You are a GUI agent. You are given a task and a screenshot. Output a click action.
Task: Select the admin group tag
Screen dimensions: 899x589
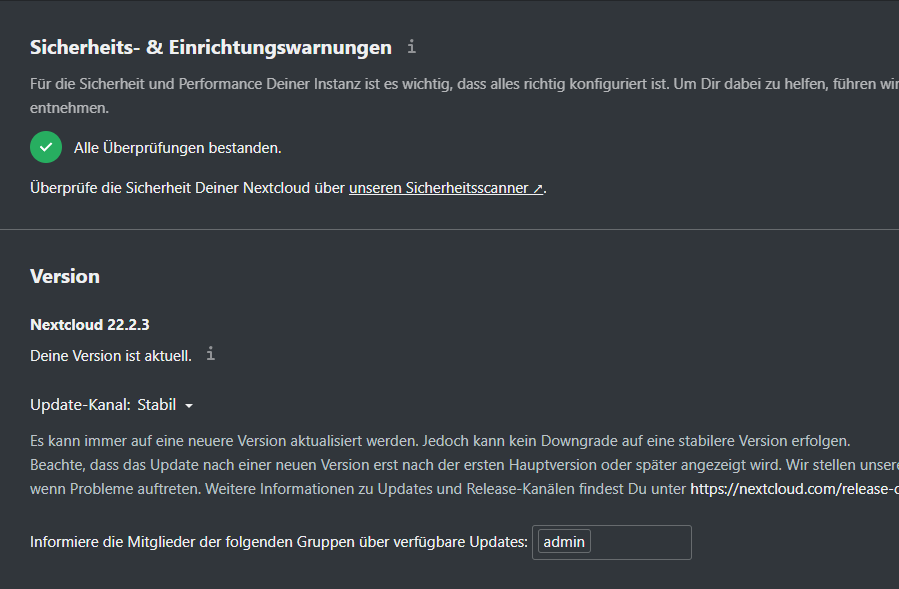564,542
